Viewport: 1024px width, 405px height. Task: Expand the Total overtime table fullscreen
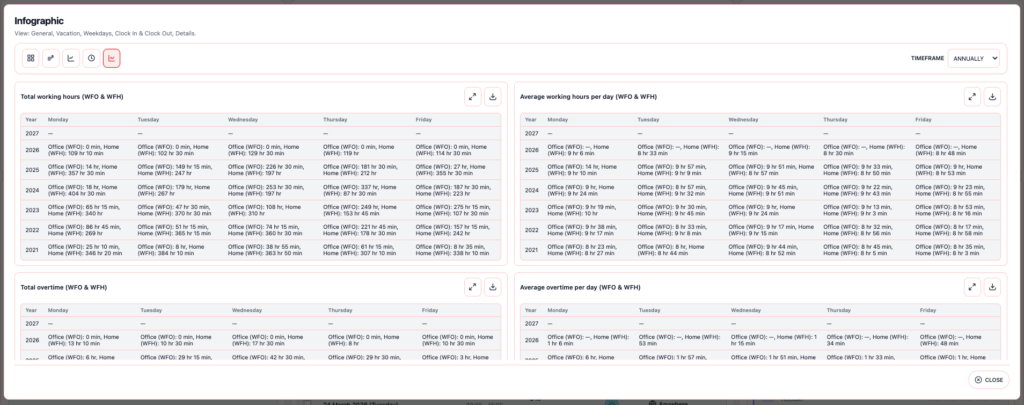click(x=473, y=287)
